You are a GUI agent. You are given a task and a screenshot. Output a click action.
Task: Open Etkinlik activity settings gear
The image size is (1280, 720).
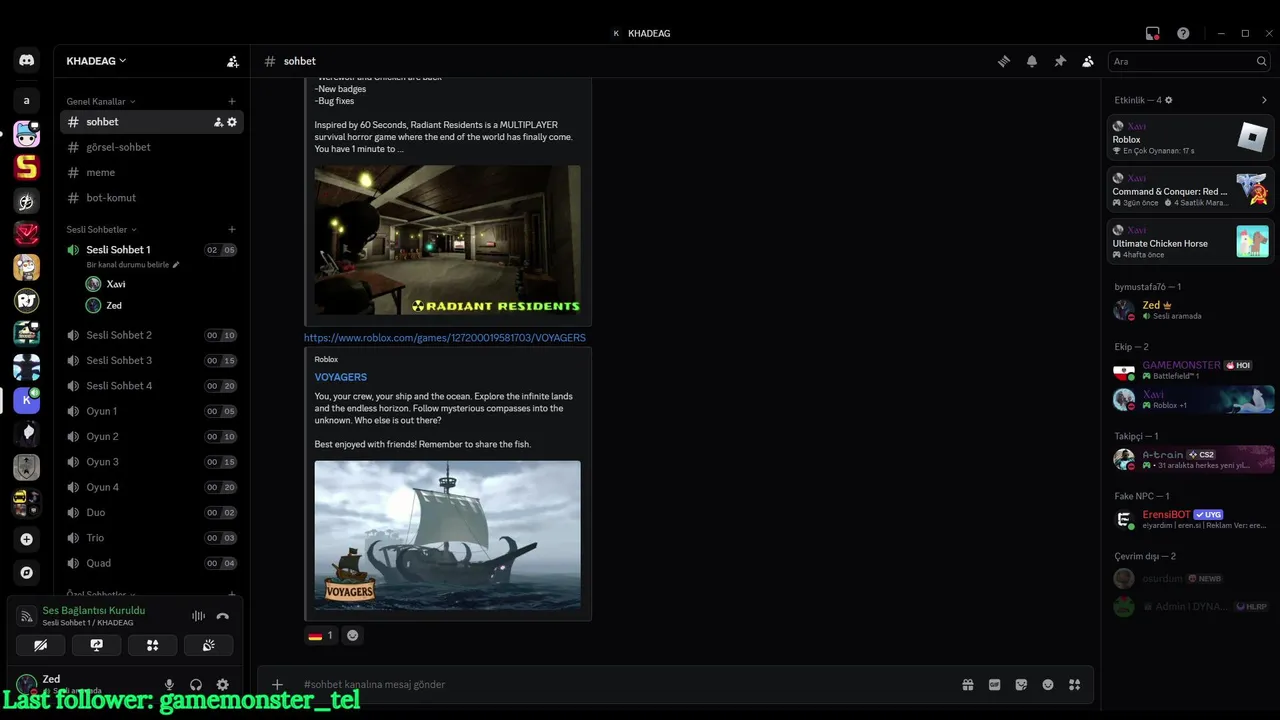[x=1169, y=100]
